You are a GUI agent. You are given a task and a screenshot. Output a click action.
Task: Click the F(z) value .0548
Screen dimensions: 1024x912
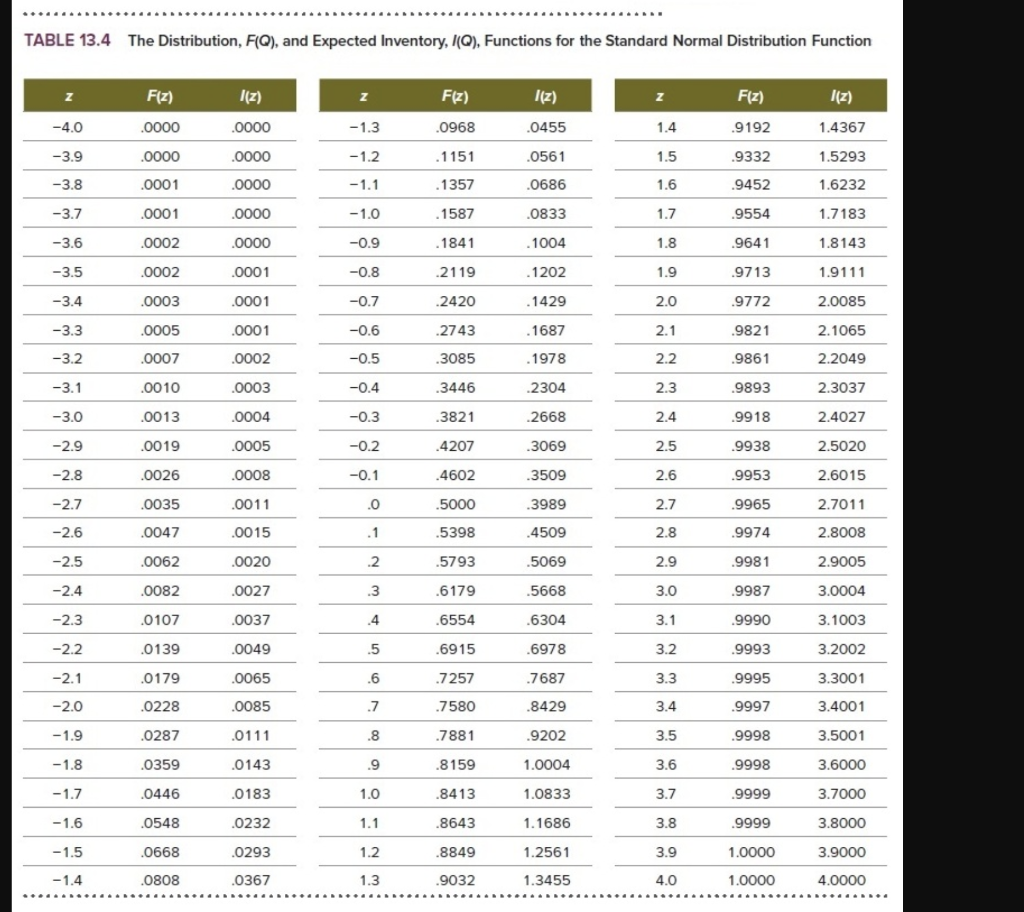160,823
